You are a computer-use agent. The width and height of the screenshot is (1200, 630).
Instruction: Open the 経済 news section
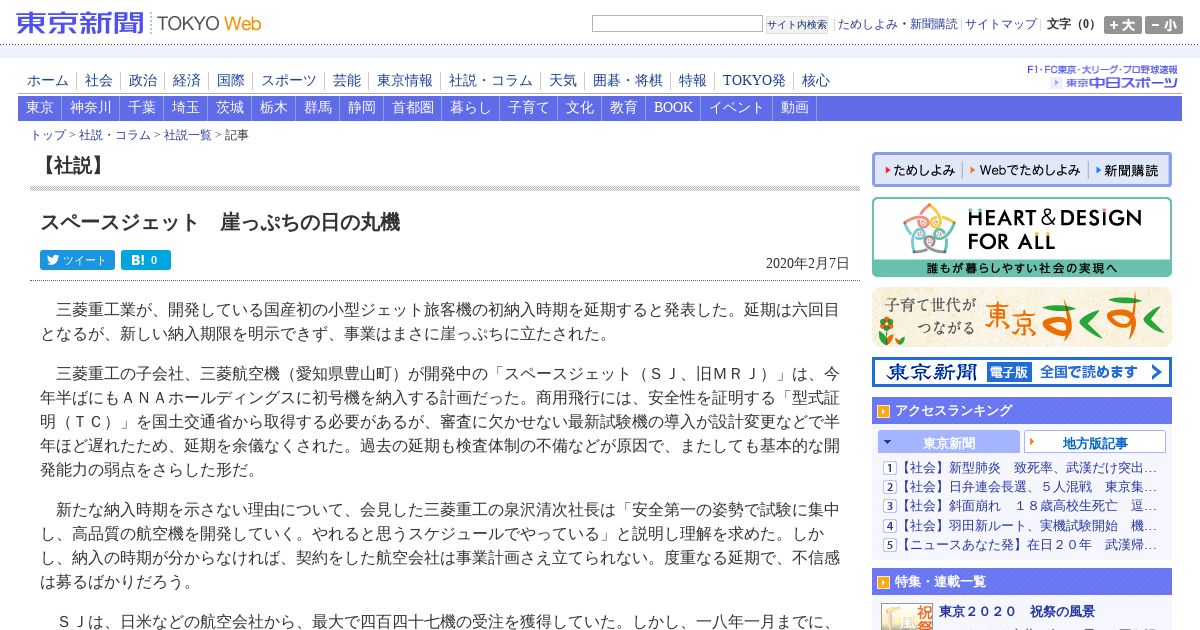pos(187,81)
